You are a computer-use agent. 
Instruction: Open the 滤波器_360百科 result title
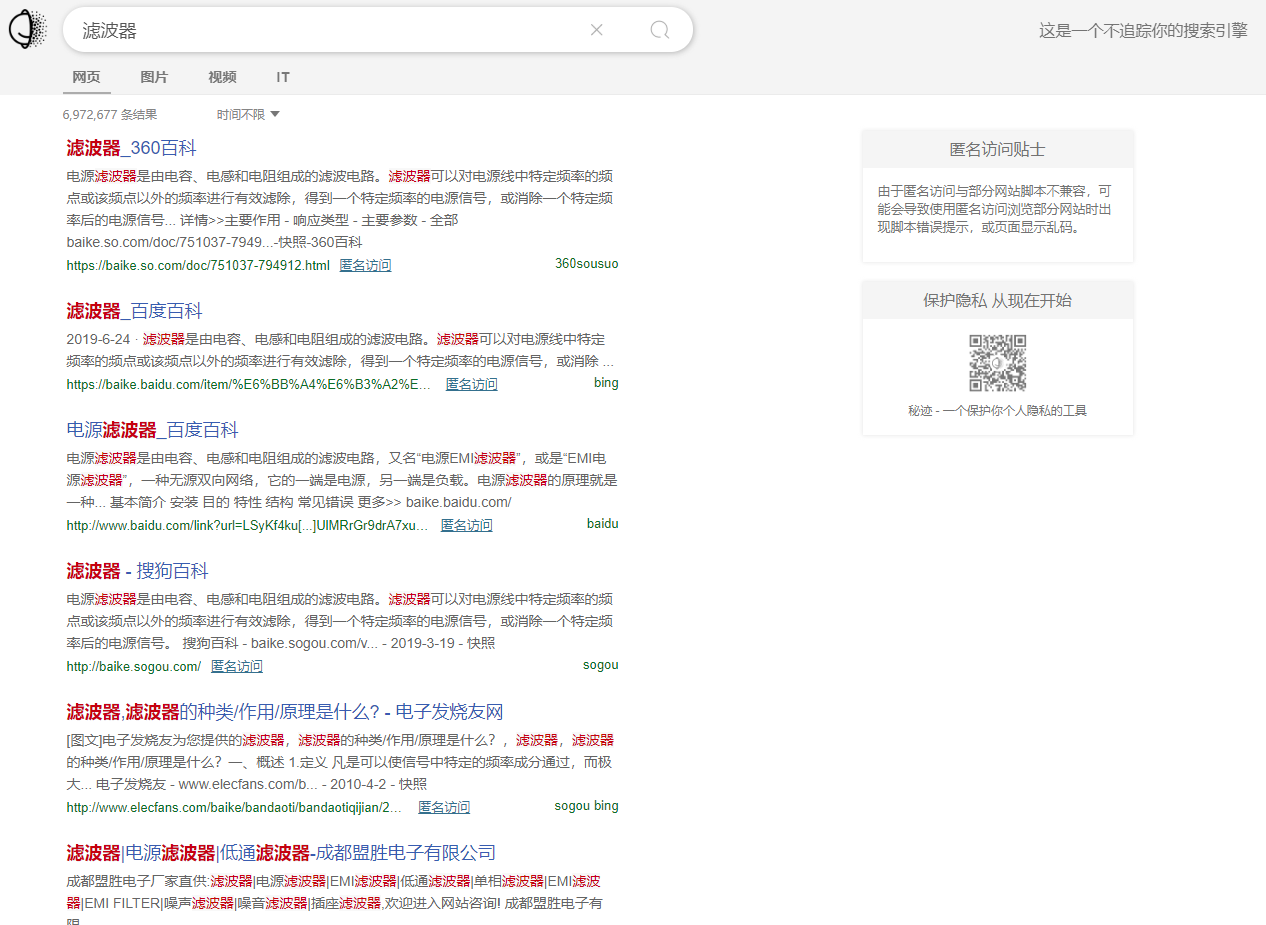click(x=131, y=148)
